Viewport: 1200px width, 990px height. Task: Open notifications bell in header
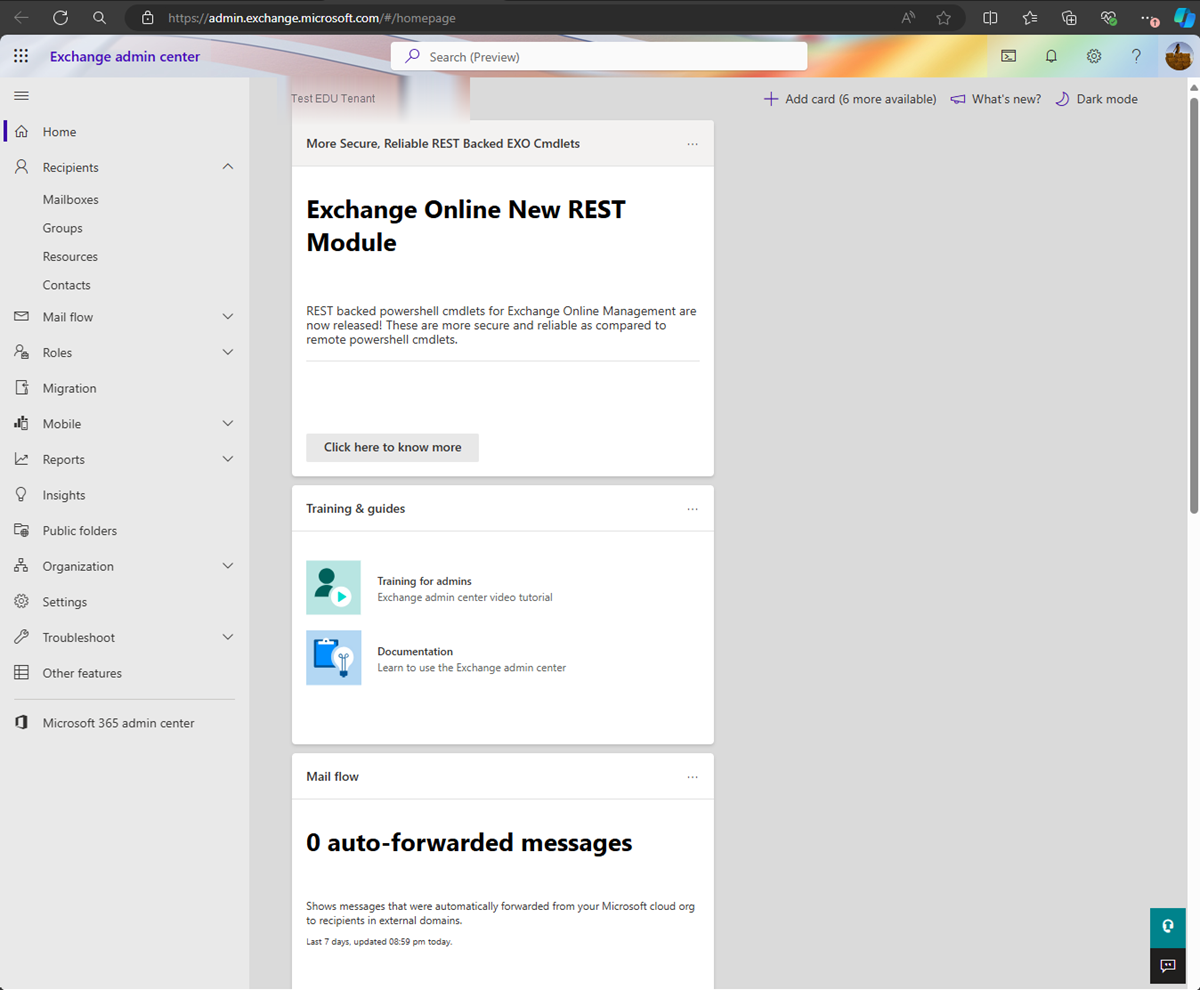(x=1051, y=56)
